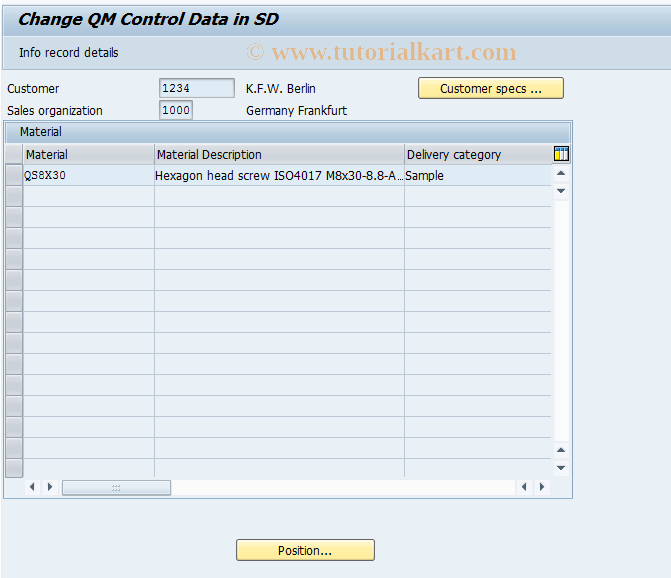Image resolution: width=671 pixels, height=578 pixels.
Task: Click the bottom vertical scroll up arrow
Action: [561, 450]
